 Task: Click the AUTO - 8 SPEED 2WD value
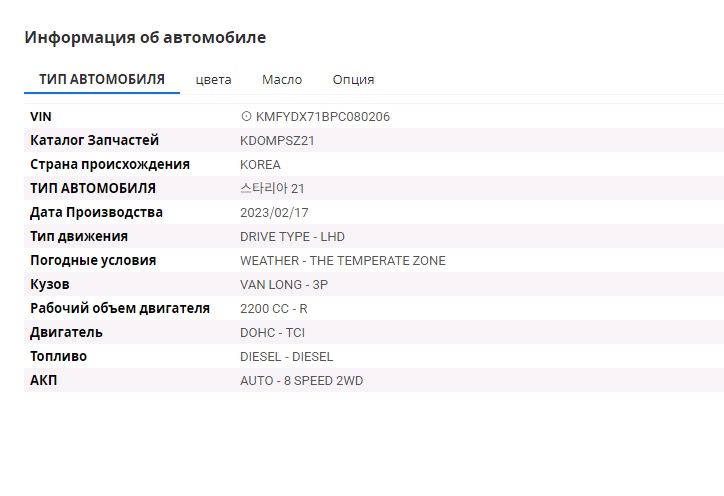click(x=302, y=381)
